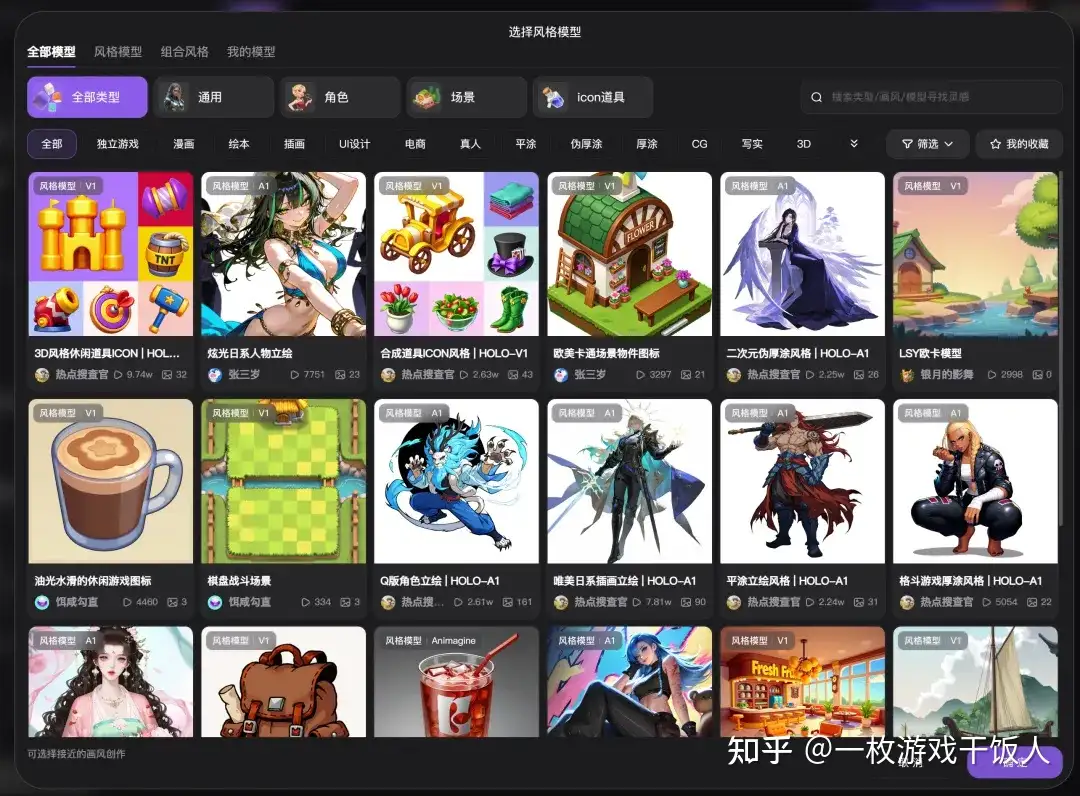Click image-count icon on 二次元伪厚涂风格

859,375
